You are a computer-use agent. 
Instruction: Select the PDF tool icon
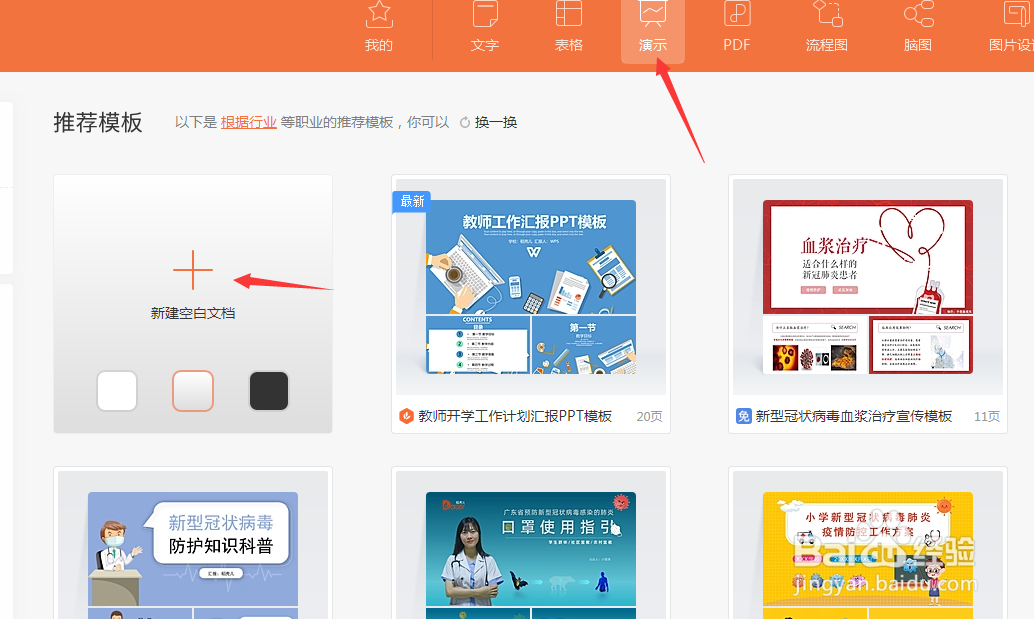(736, 25)
